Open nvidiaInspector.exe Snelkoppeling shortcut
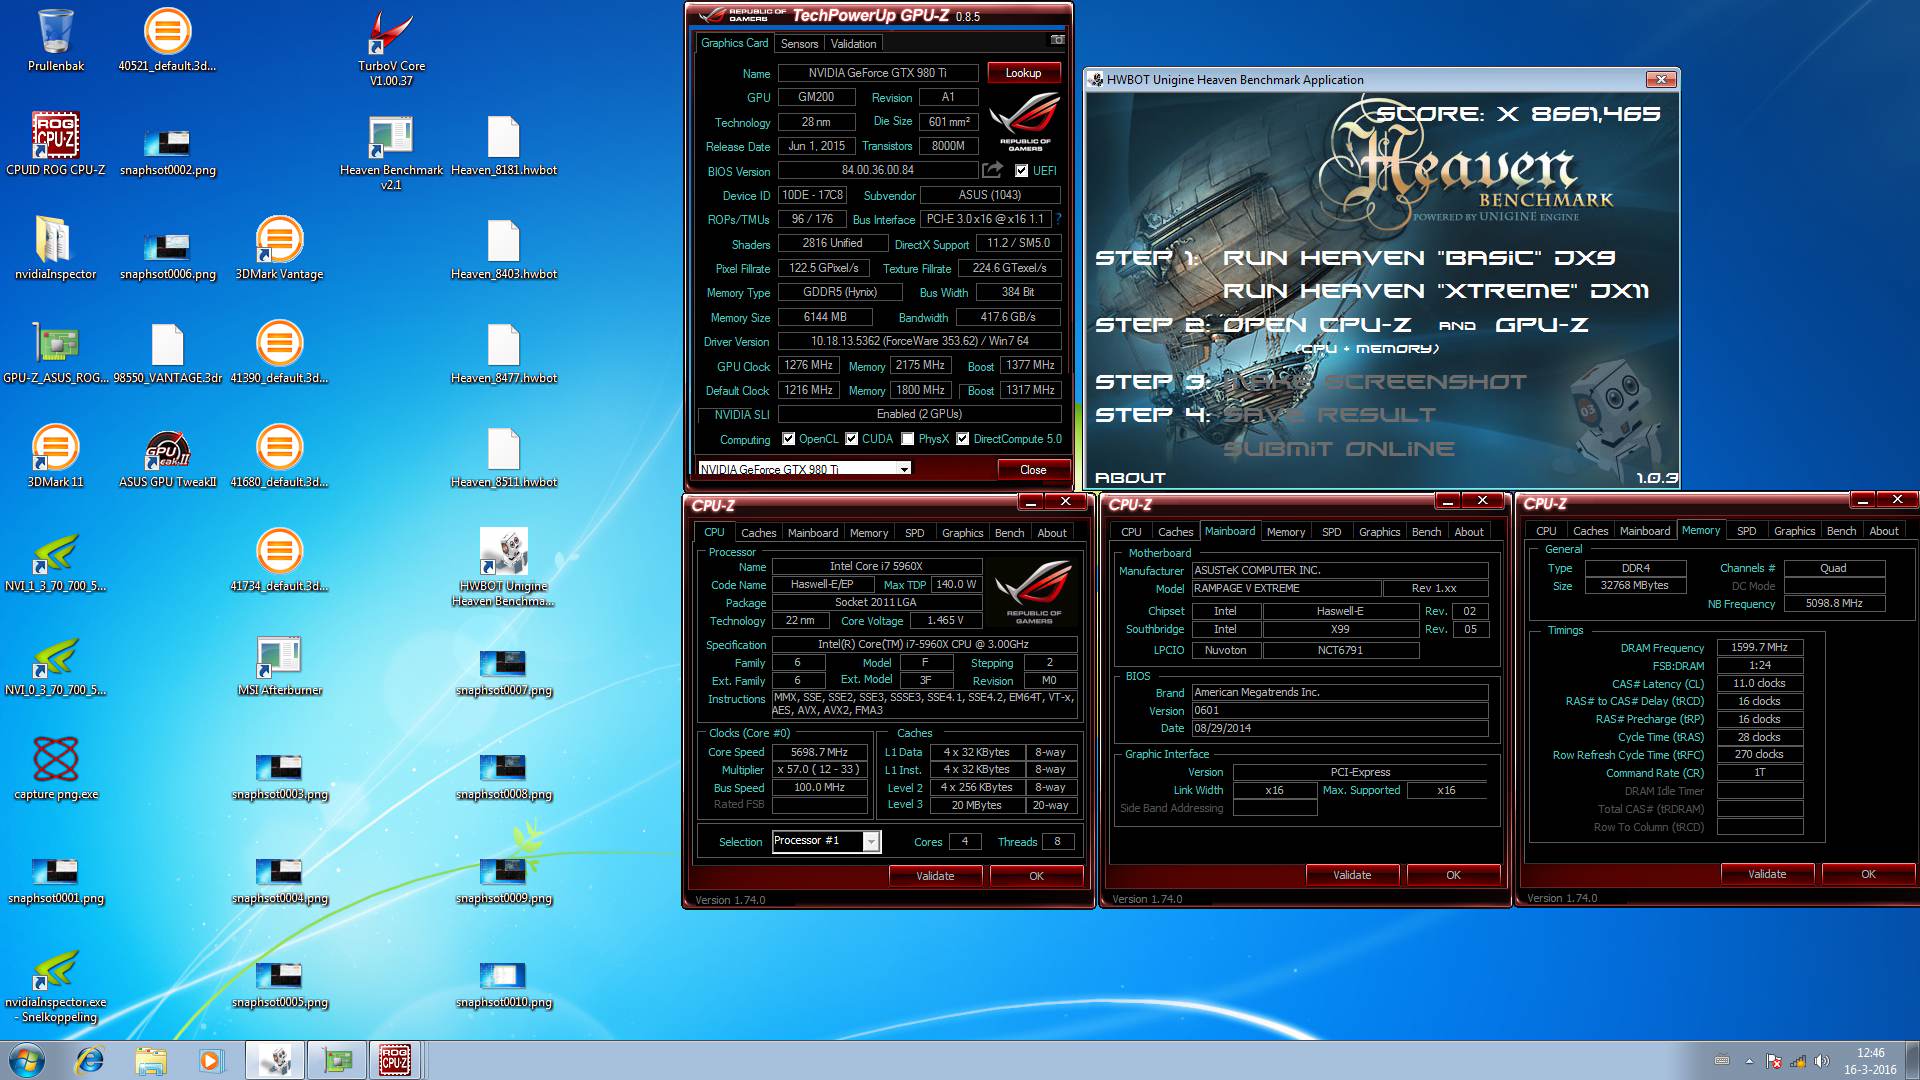This screenshot has width=1920, height=1080. coord(55,985)
